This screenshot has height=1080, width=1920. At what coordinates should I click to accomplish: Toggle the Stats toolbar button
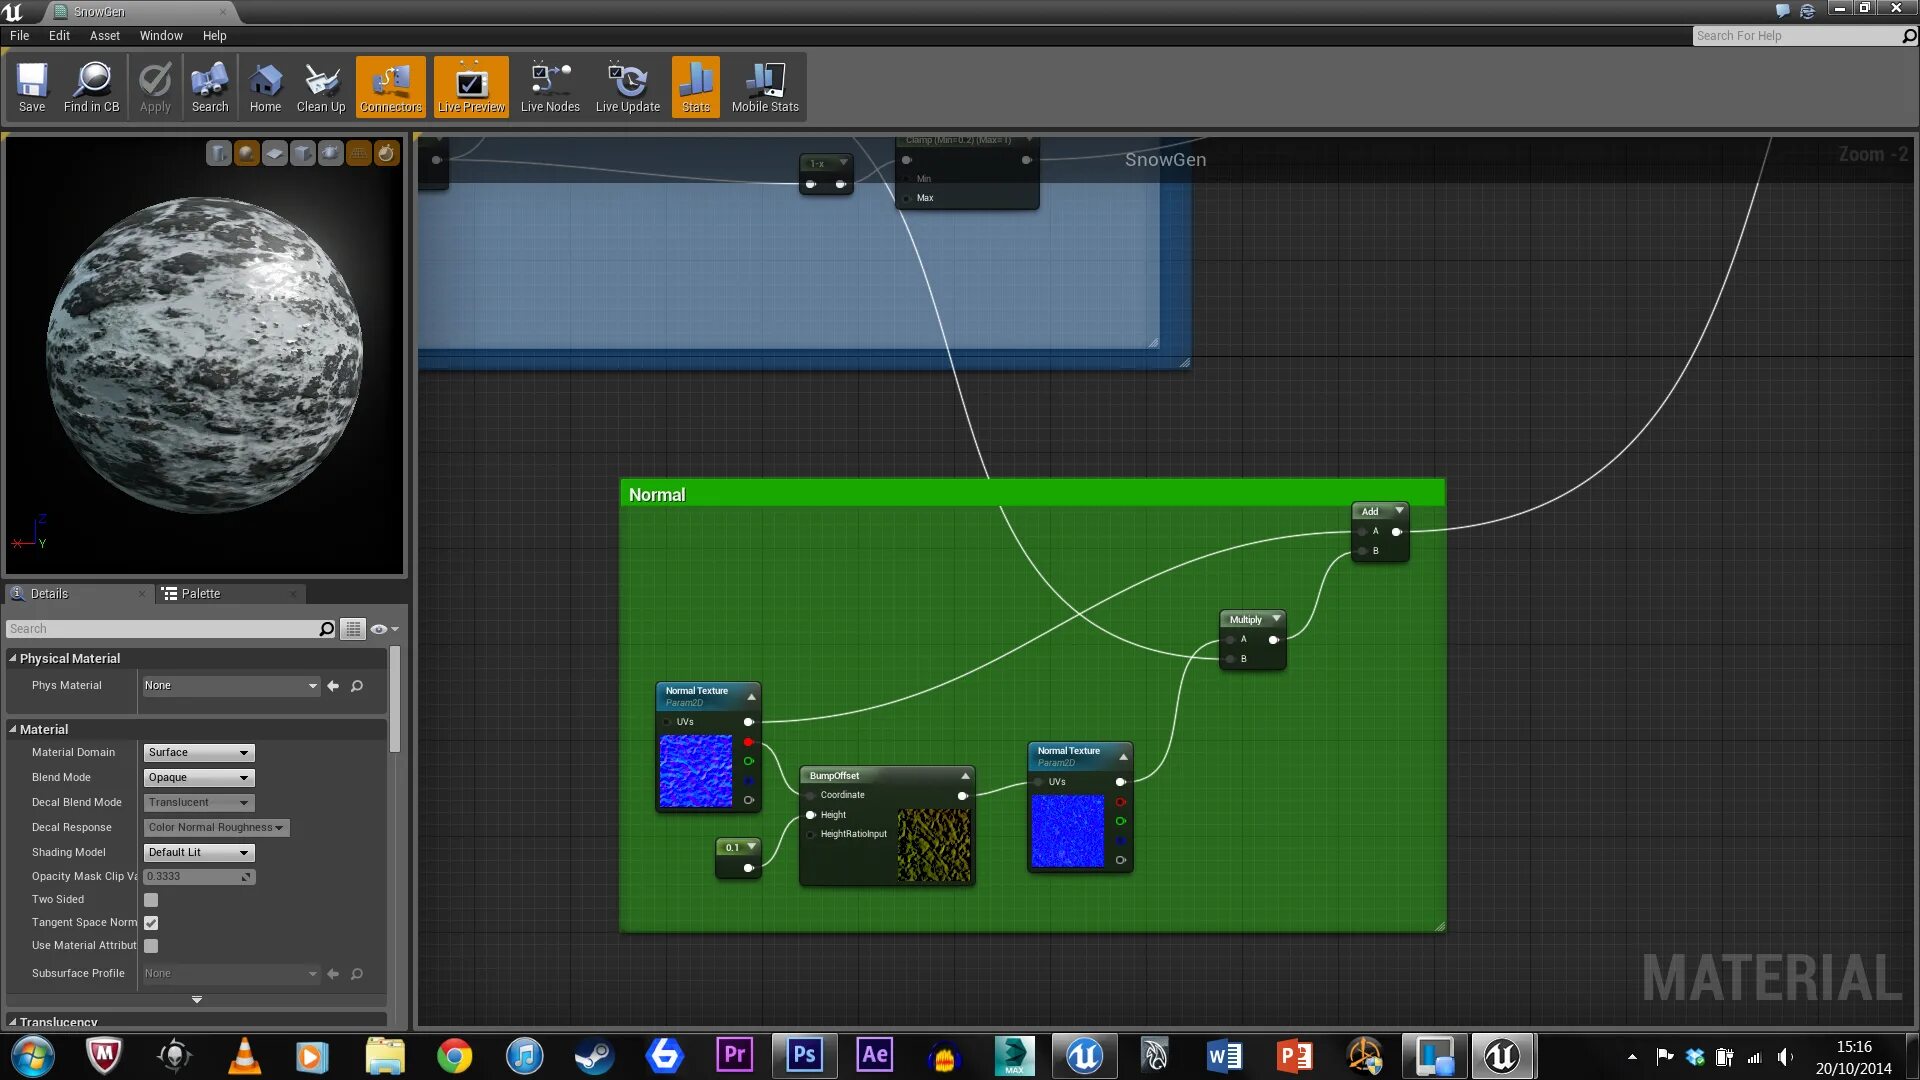pyautogui.click(x=695, y=88)
